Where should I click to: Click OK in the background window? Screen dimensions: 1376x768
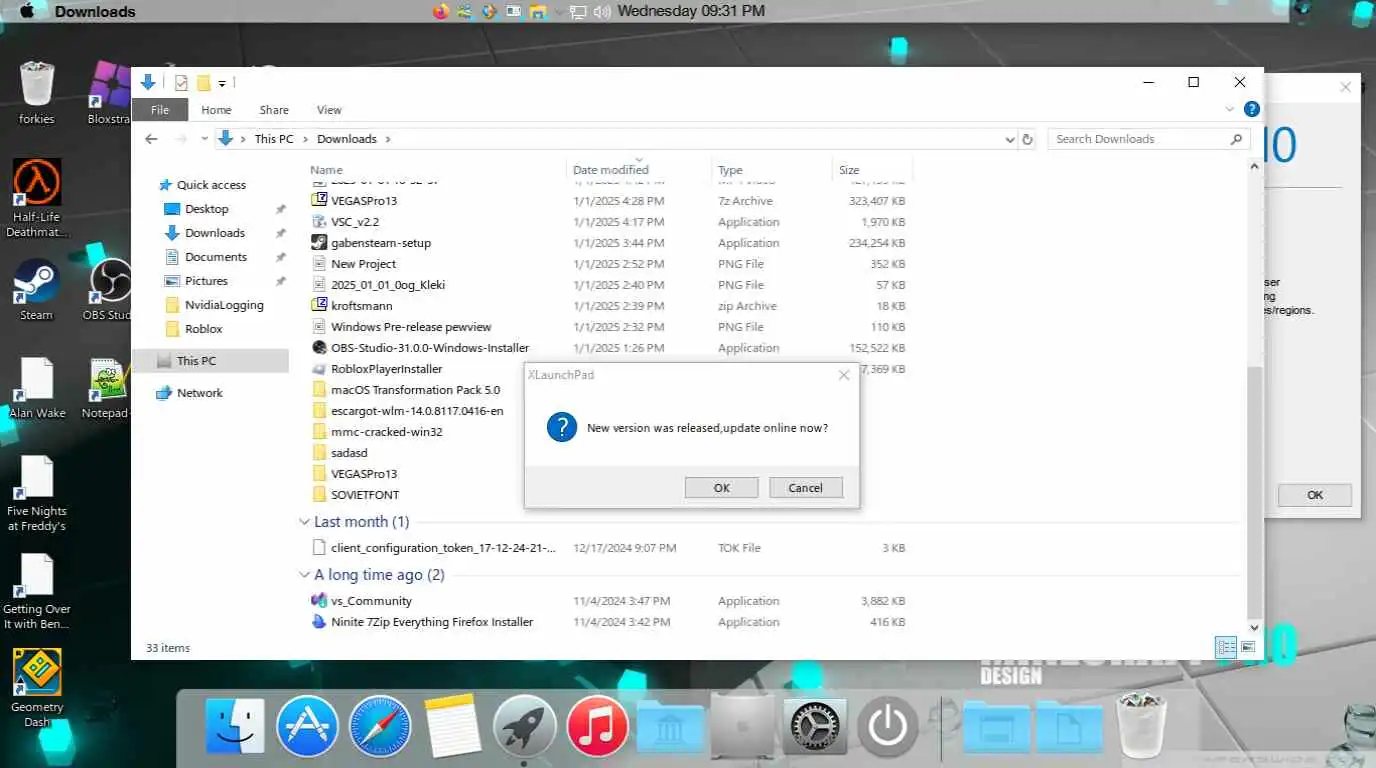(1315, 495)
